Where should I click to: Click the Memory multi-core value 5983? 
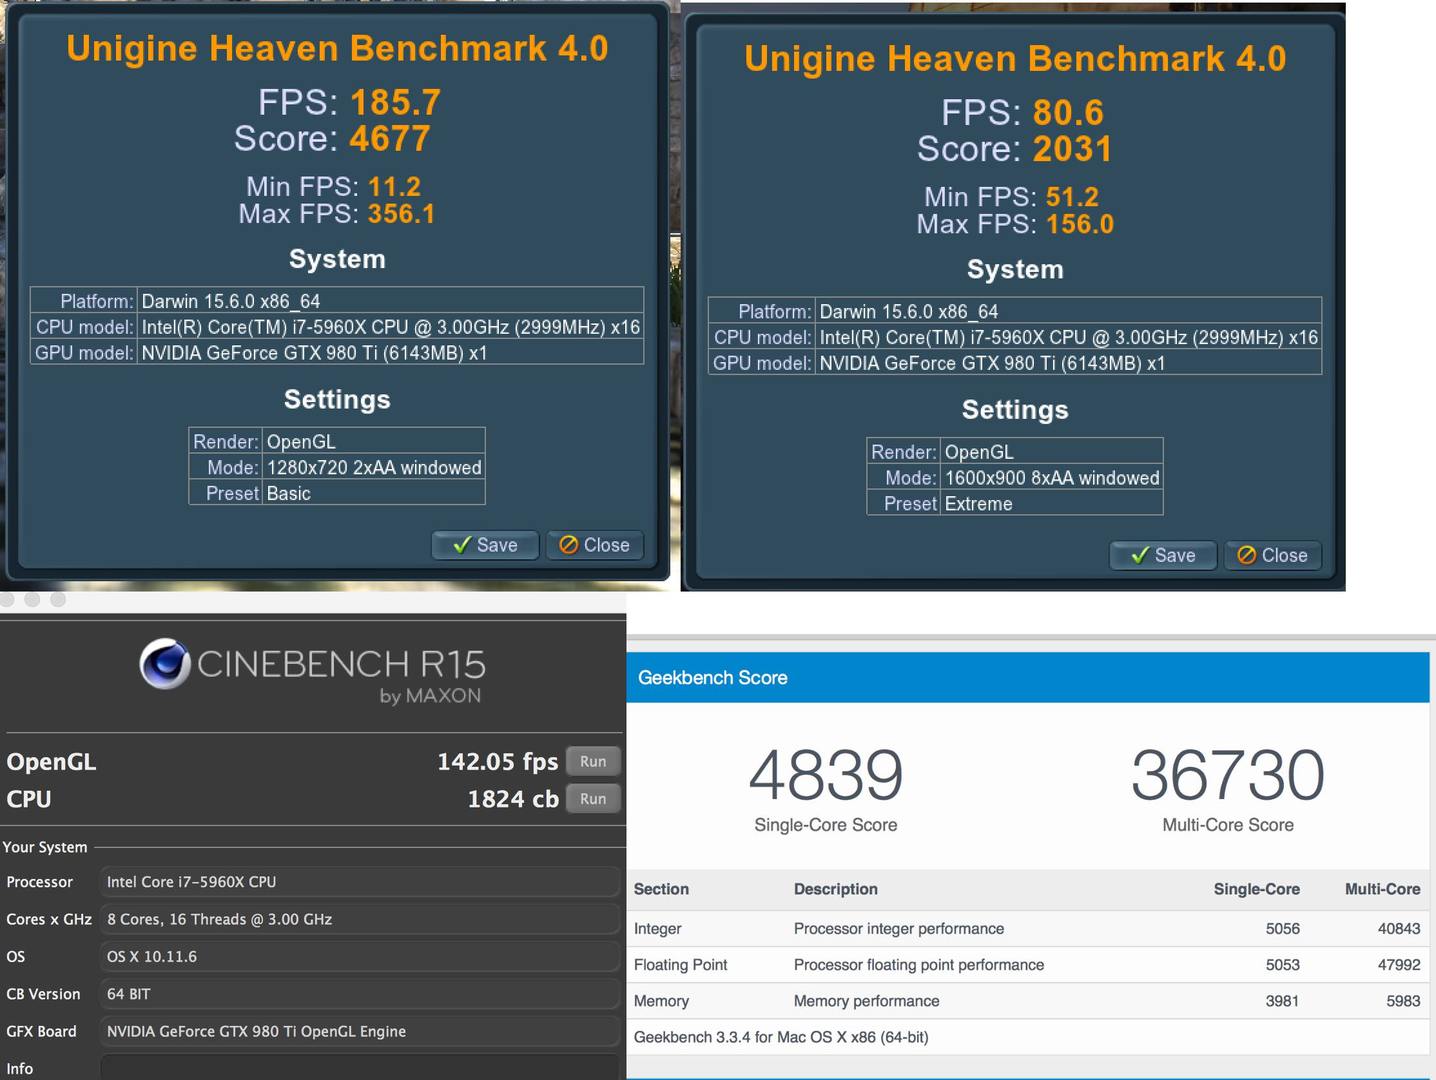(1403, 1001)
